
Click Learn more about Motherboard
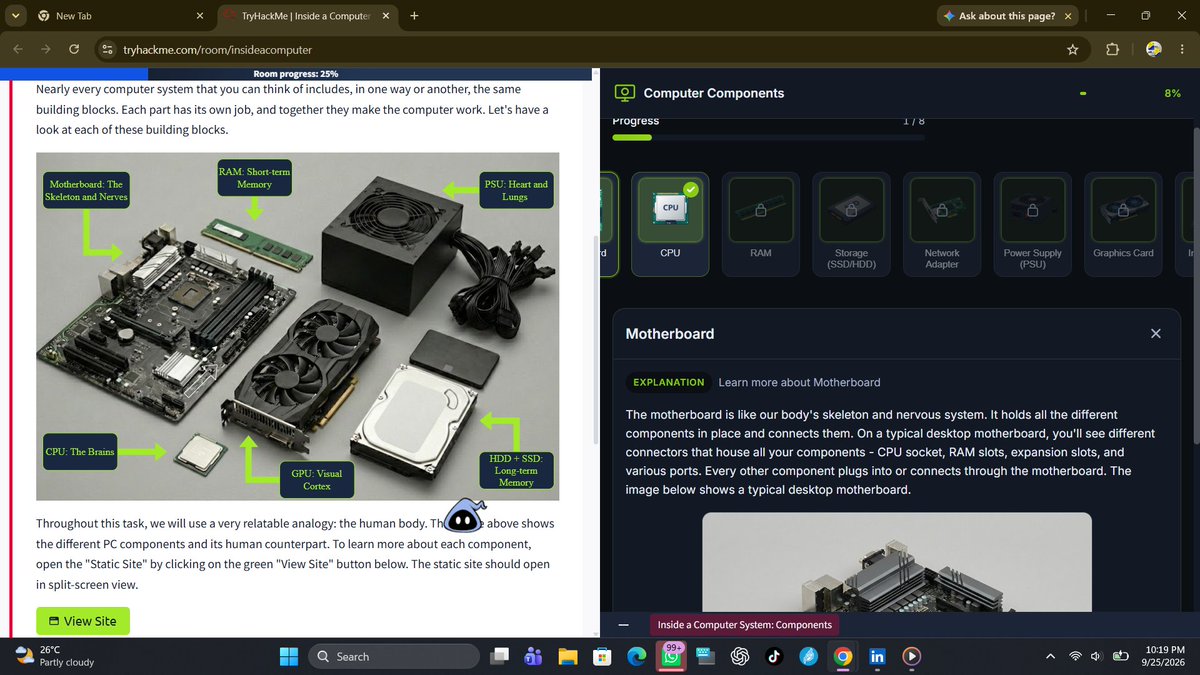tap(799, 382)
